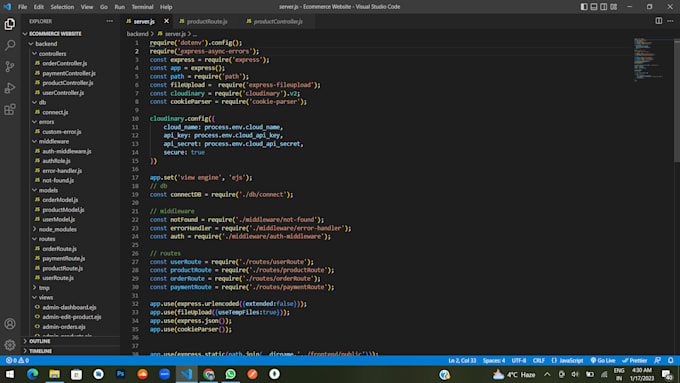Click the code minimap overview
Image resolution: width=680 pixels, height=383 pixels.
coord(653,59)
